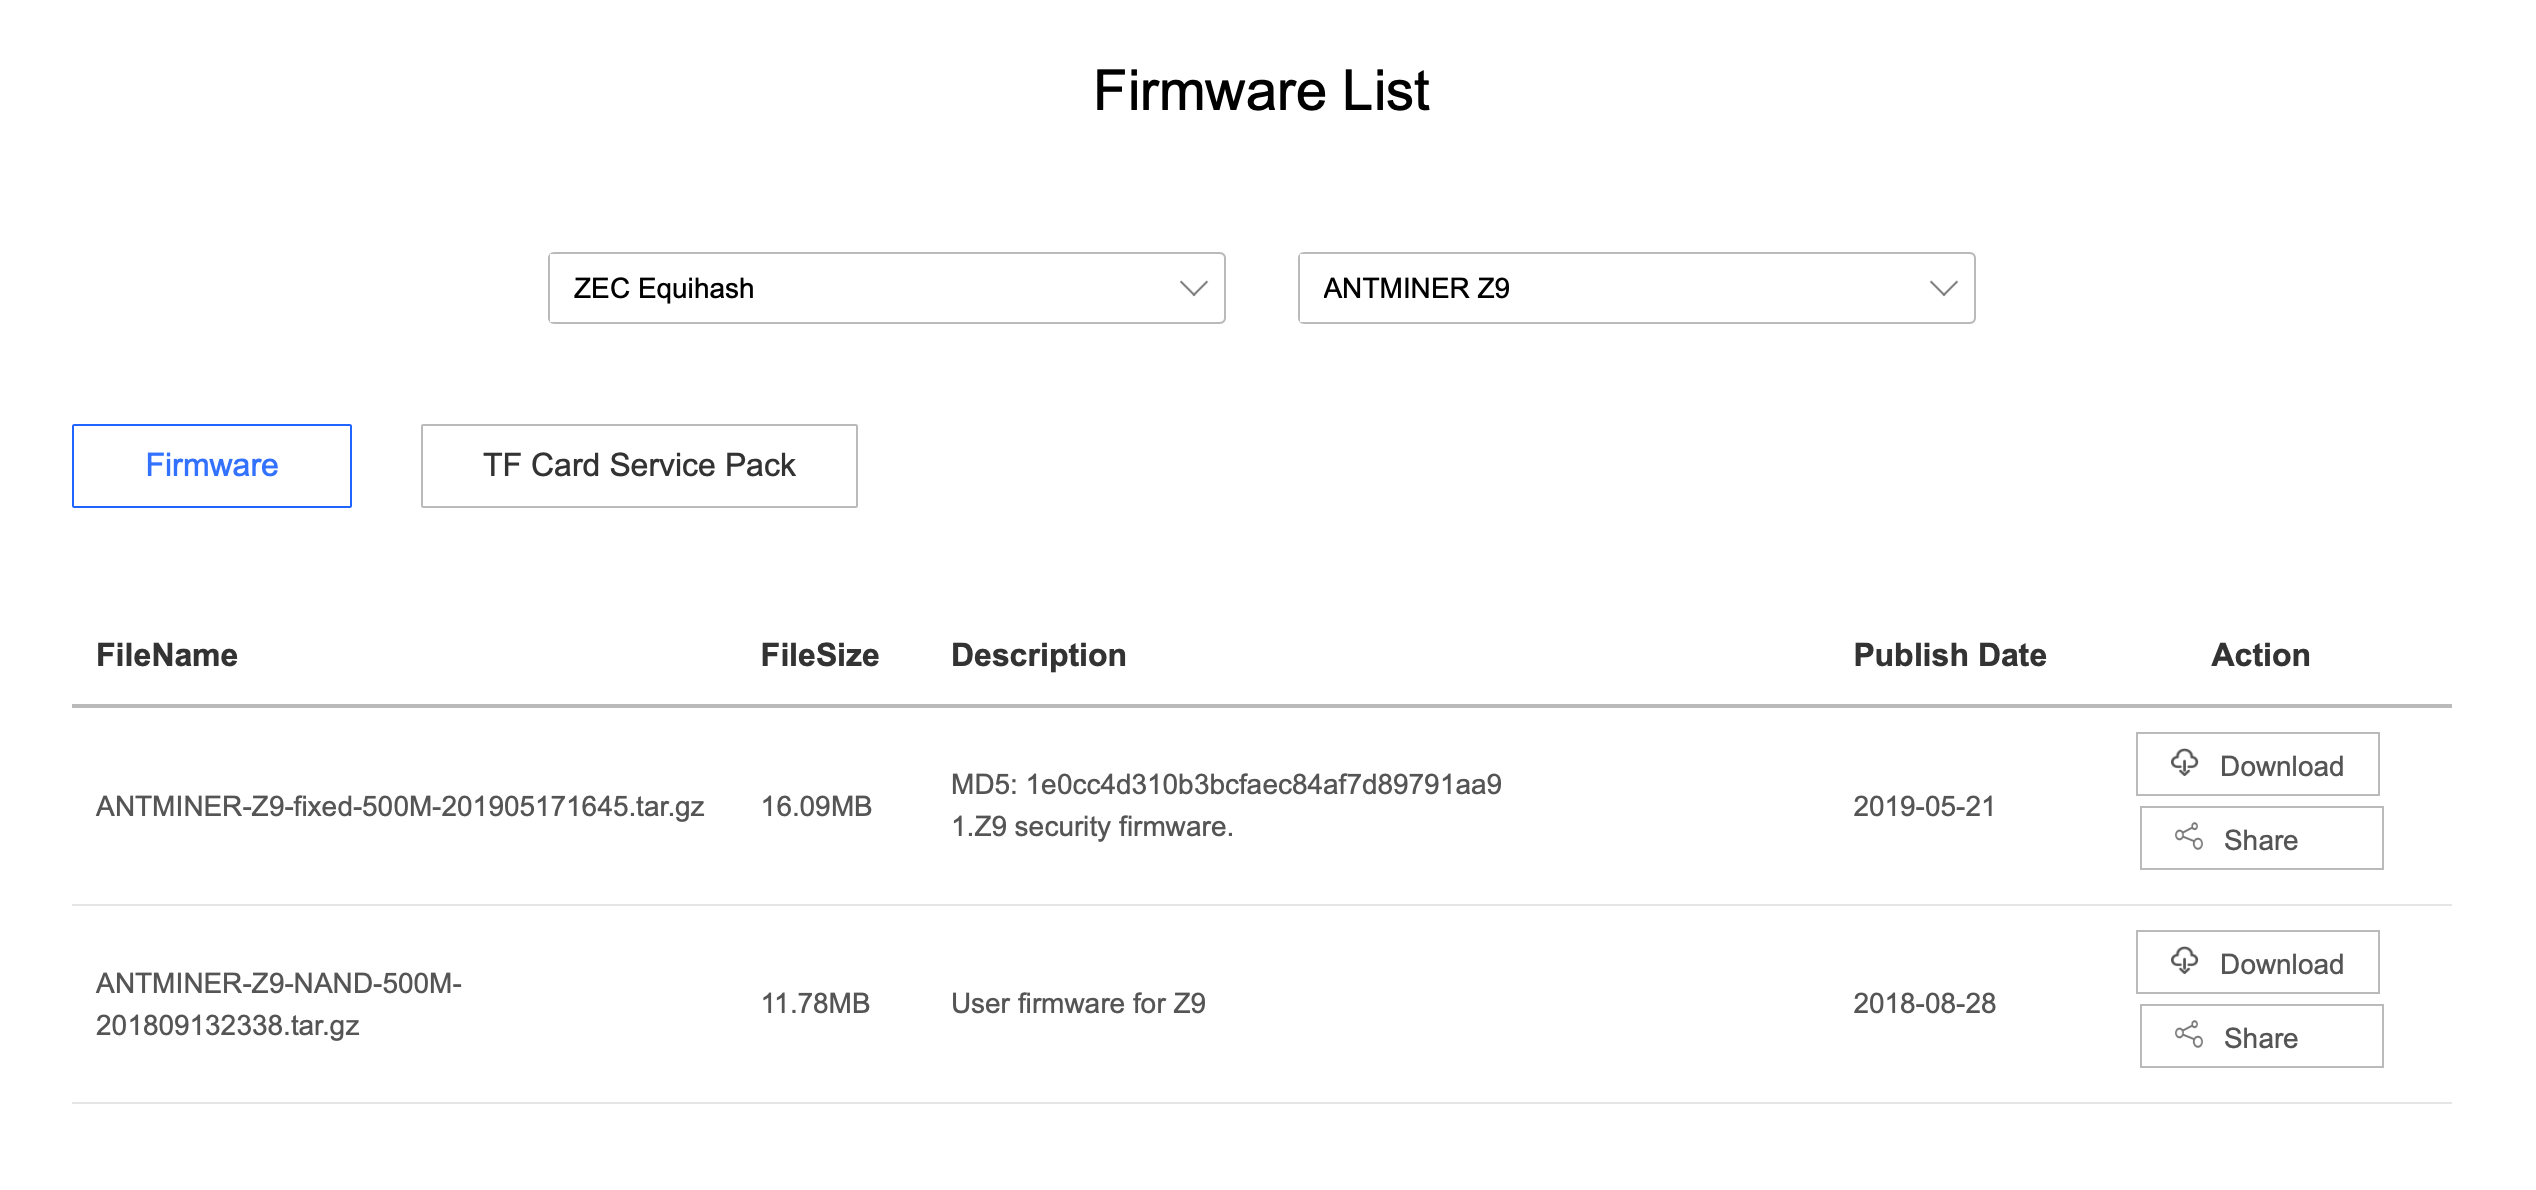Switch to the Firmware tab

212,466
